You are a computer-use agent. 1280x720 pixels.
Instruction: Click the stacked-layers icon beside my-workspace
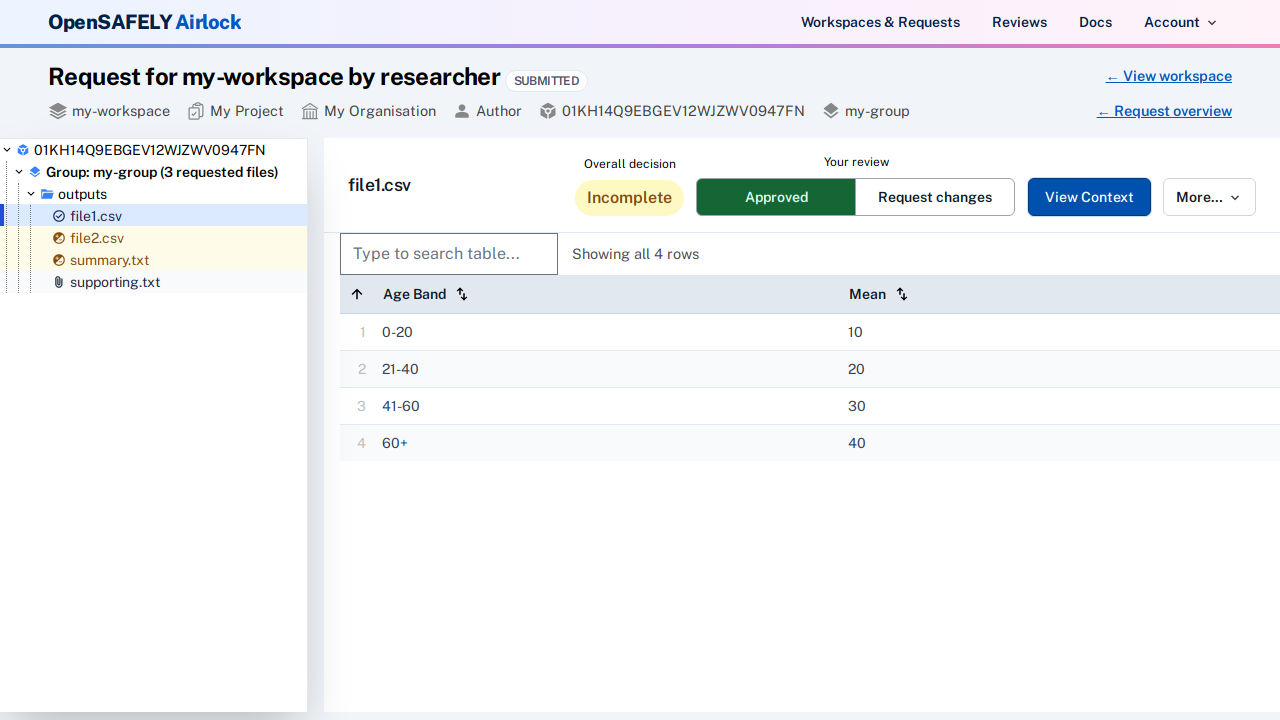pyautogui.click(x=57, y=111)
